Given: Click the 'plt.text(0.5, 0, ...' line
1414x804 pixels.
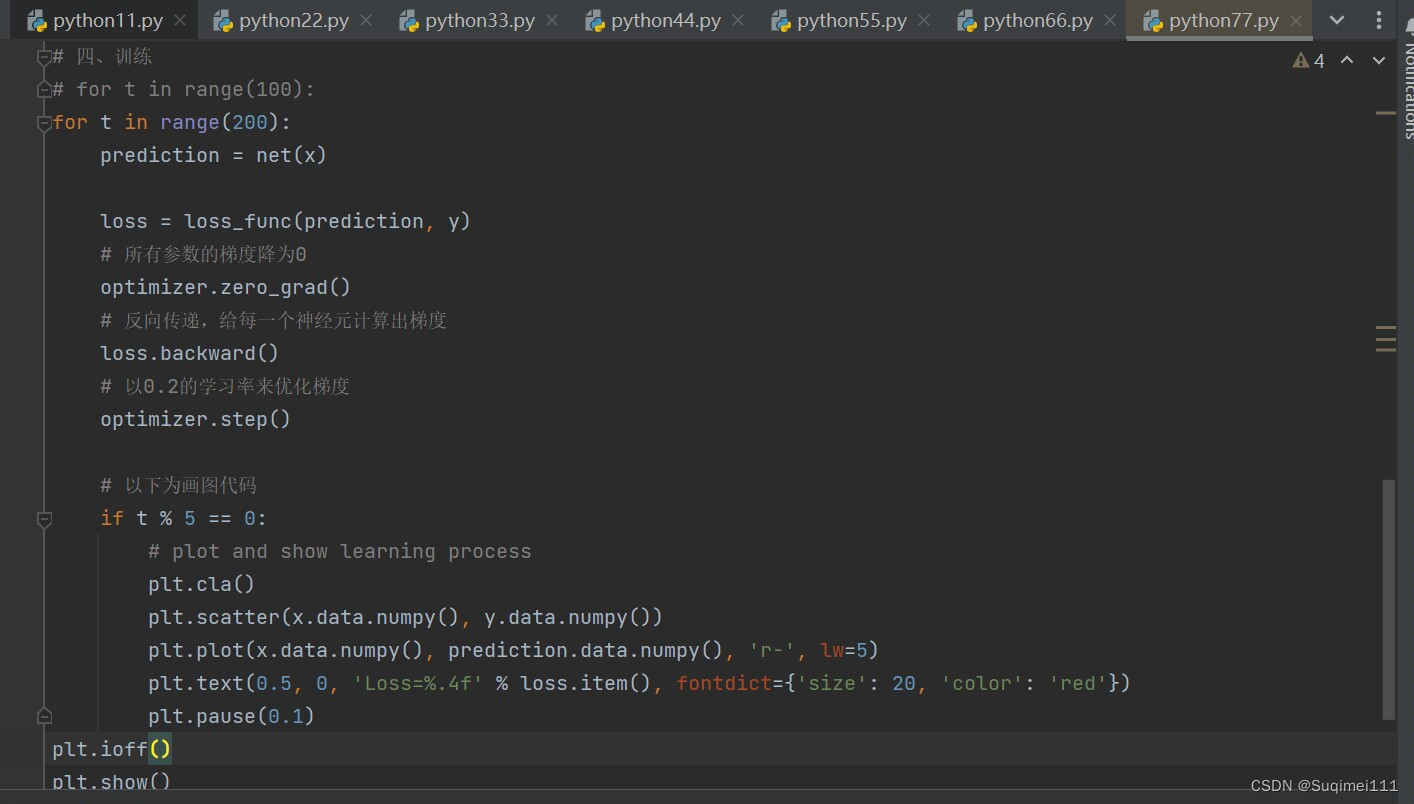Looking at the screenshot, I should point(639,683).
